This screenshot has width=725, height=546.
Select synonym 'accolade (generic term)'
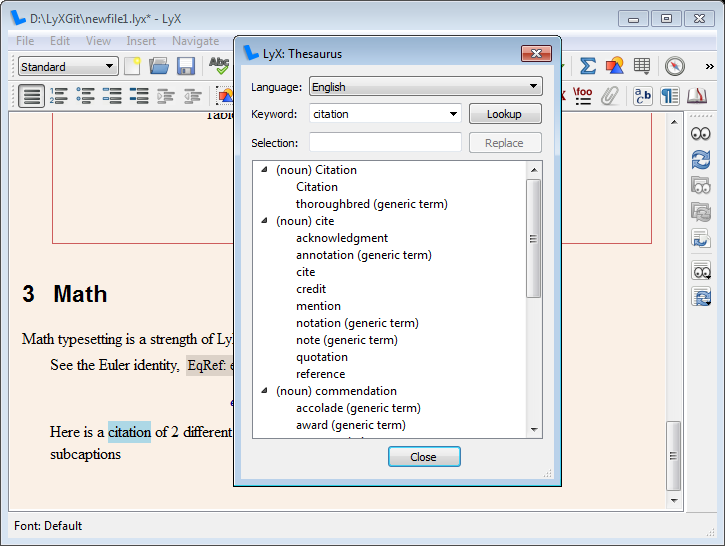point(358,408)
